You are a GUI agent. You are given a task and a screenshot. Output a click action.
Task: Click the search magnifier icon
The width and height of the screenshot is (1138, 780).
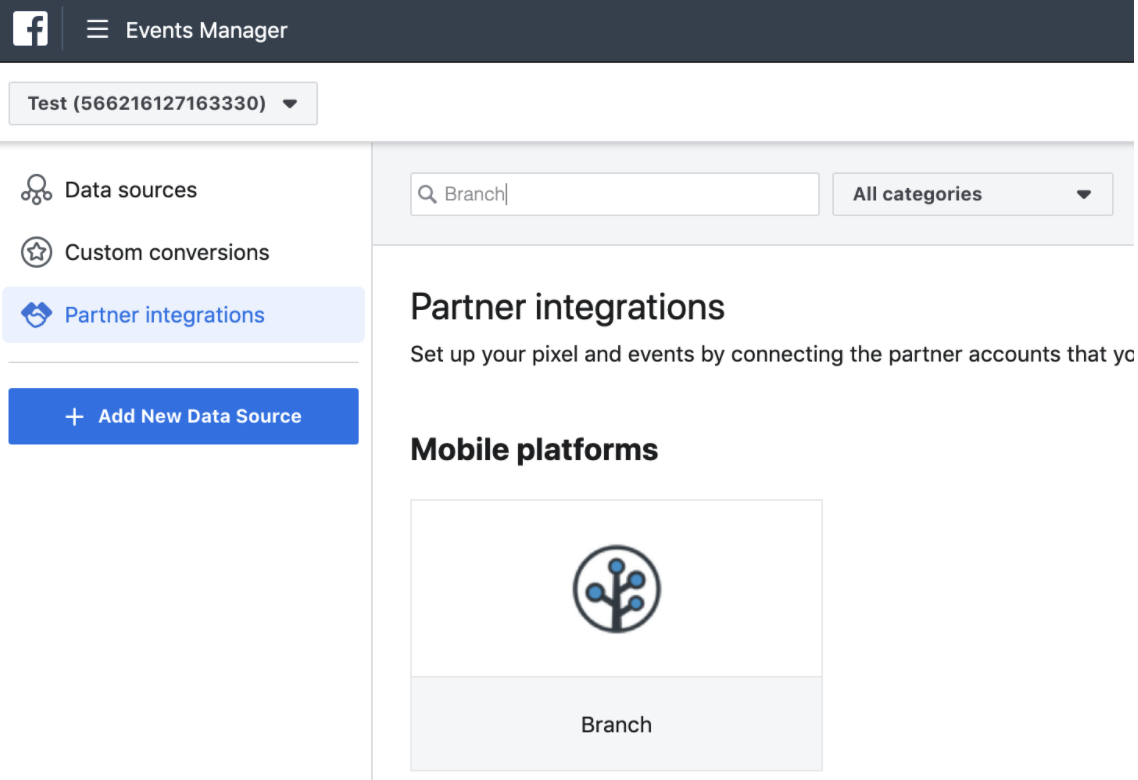[427, 194]
